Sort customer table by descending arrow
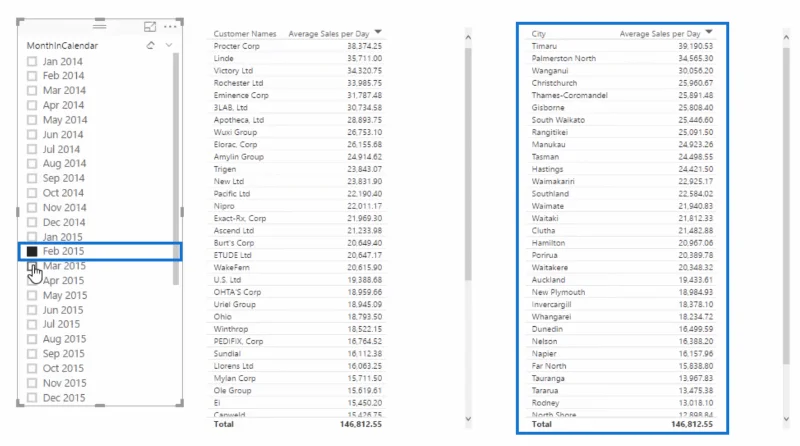Viewport: 800px width, 446px height. point(378,32)
